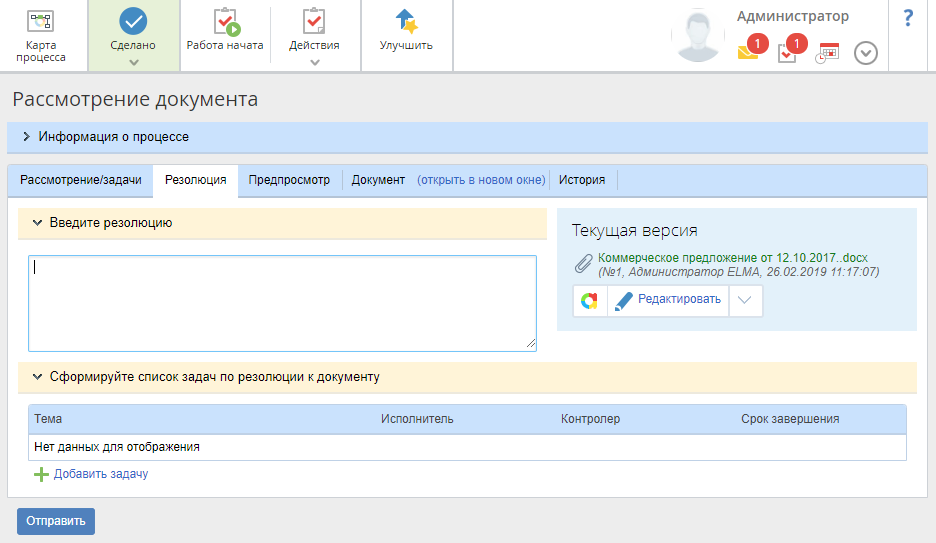
Task: Open the process map (Карта процесса)
Action: pyautogui.click(x=41, y=35)
